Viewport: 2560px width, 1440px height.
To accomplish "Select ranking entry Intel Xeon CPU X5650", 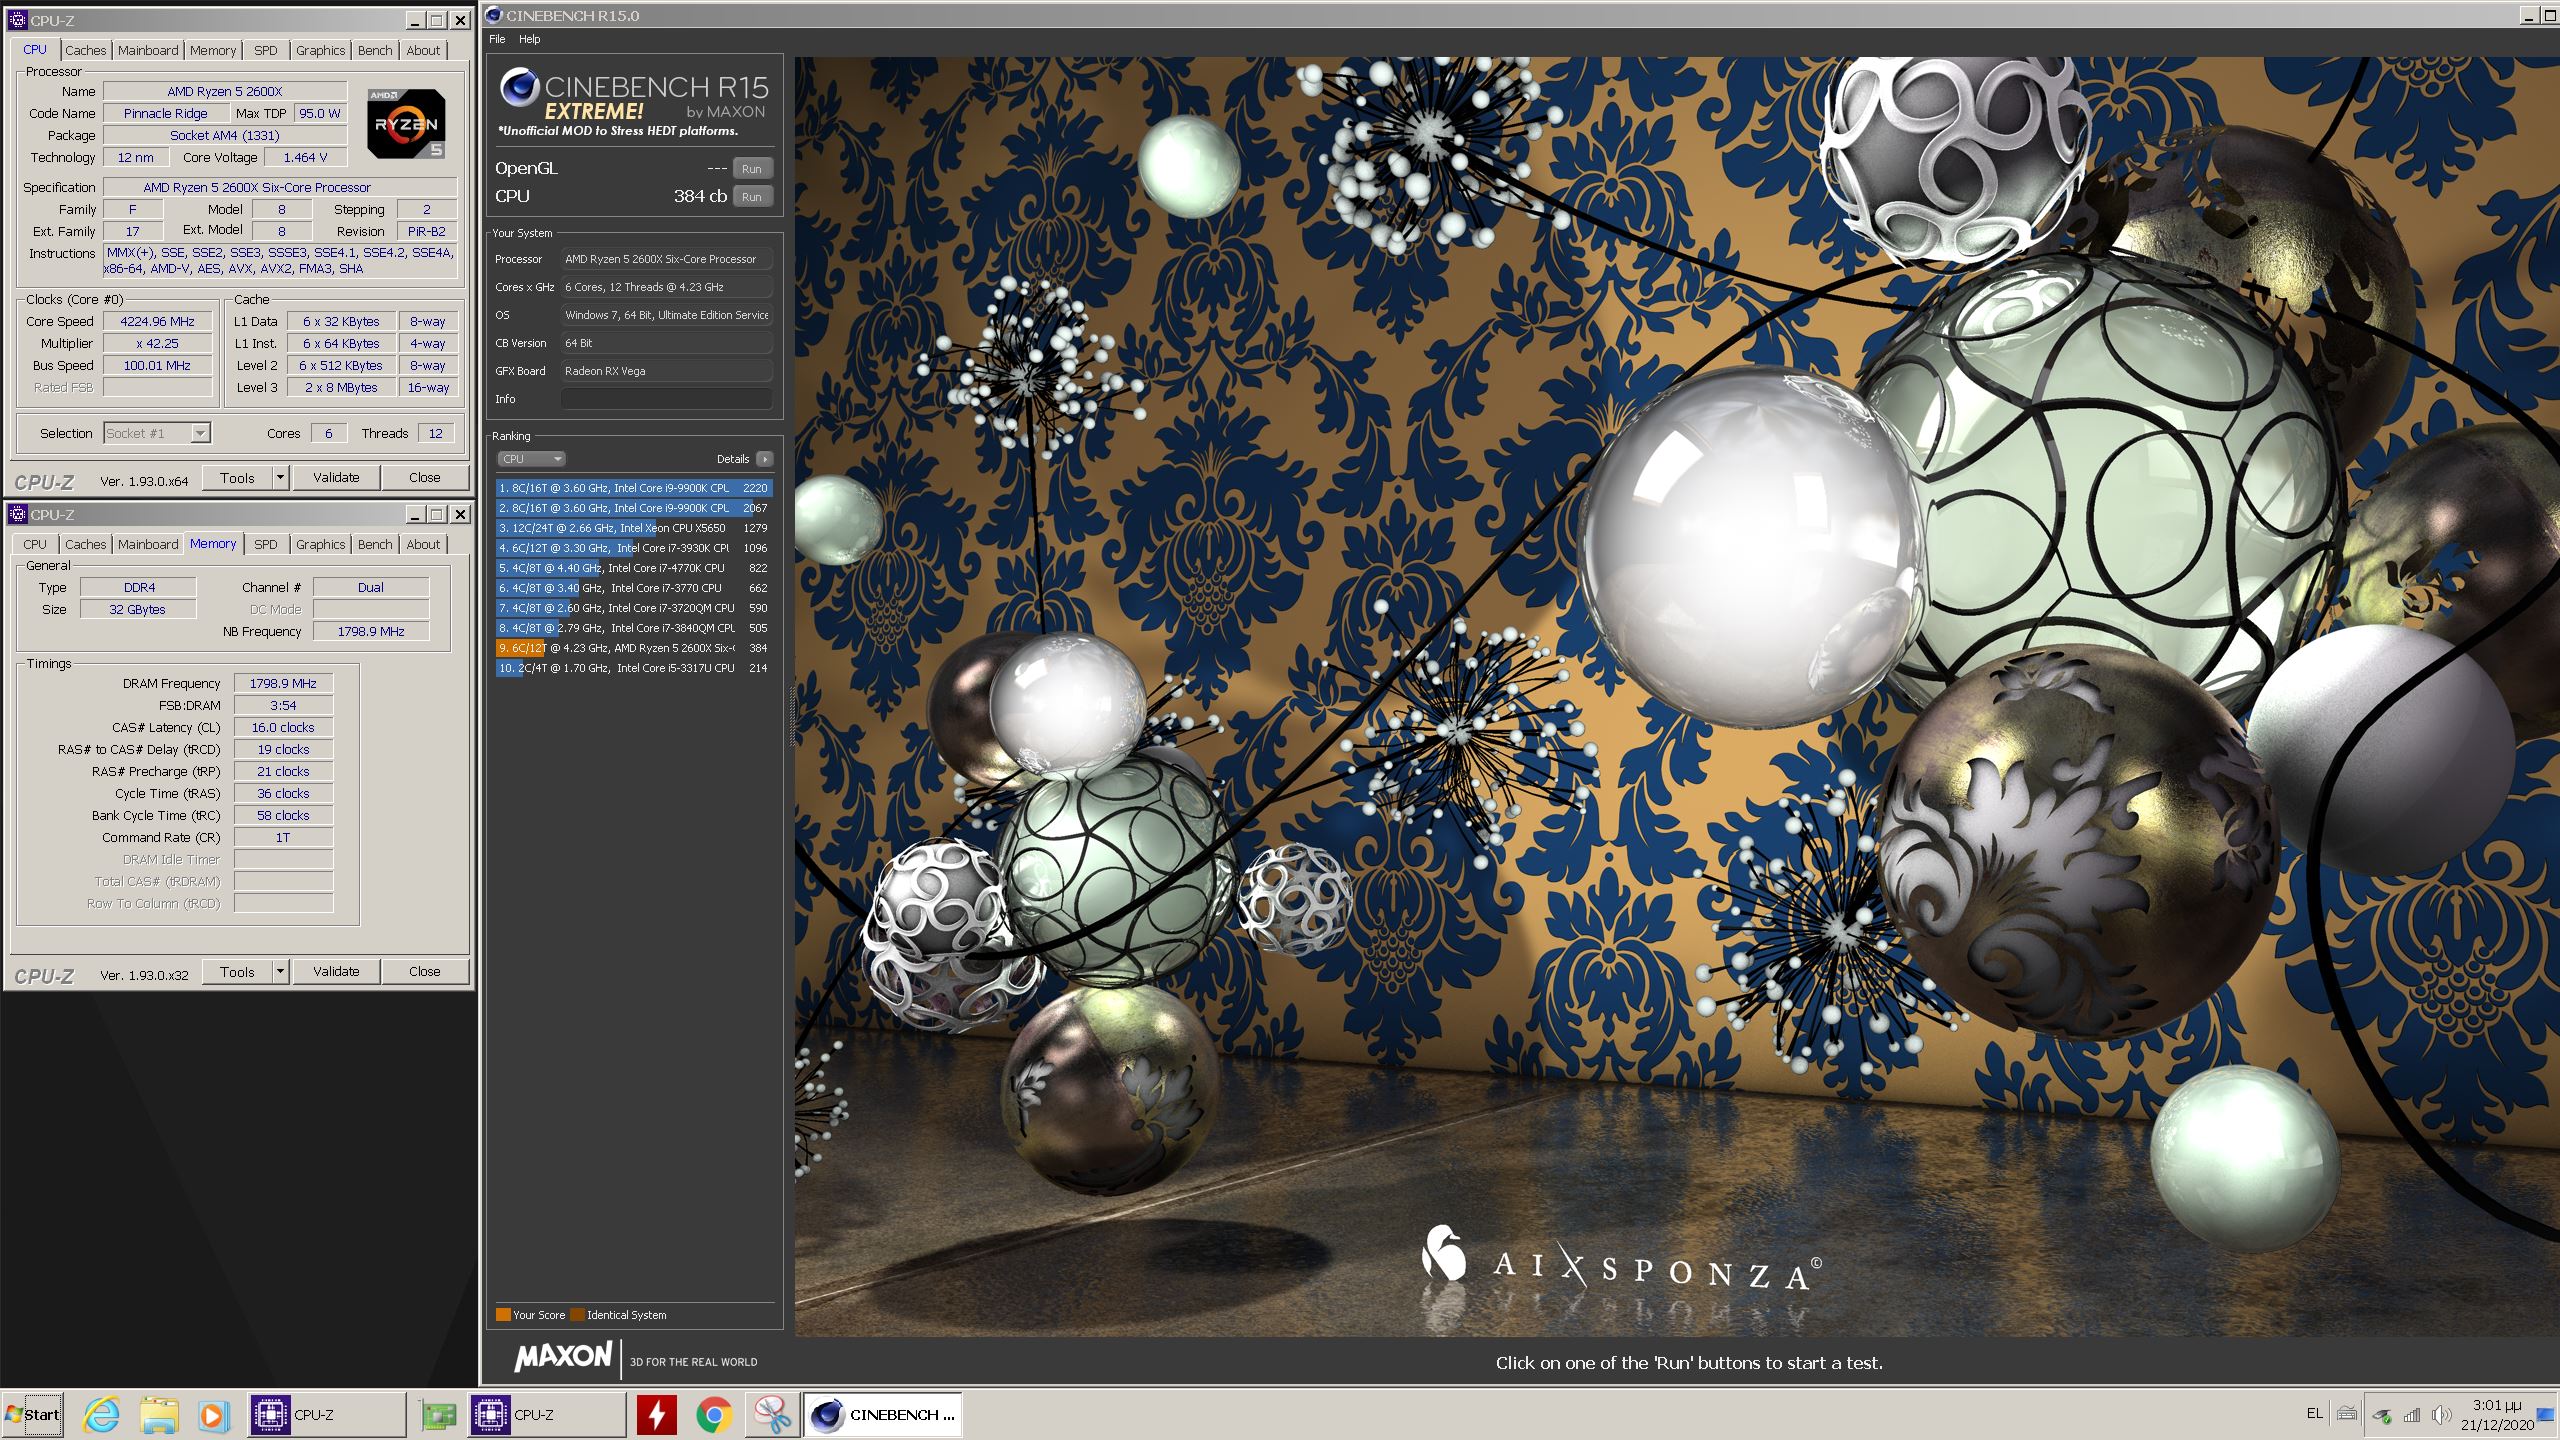I will click(x=634, y=528).
